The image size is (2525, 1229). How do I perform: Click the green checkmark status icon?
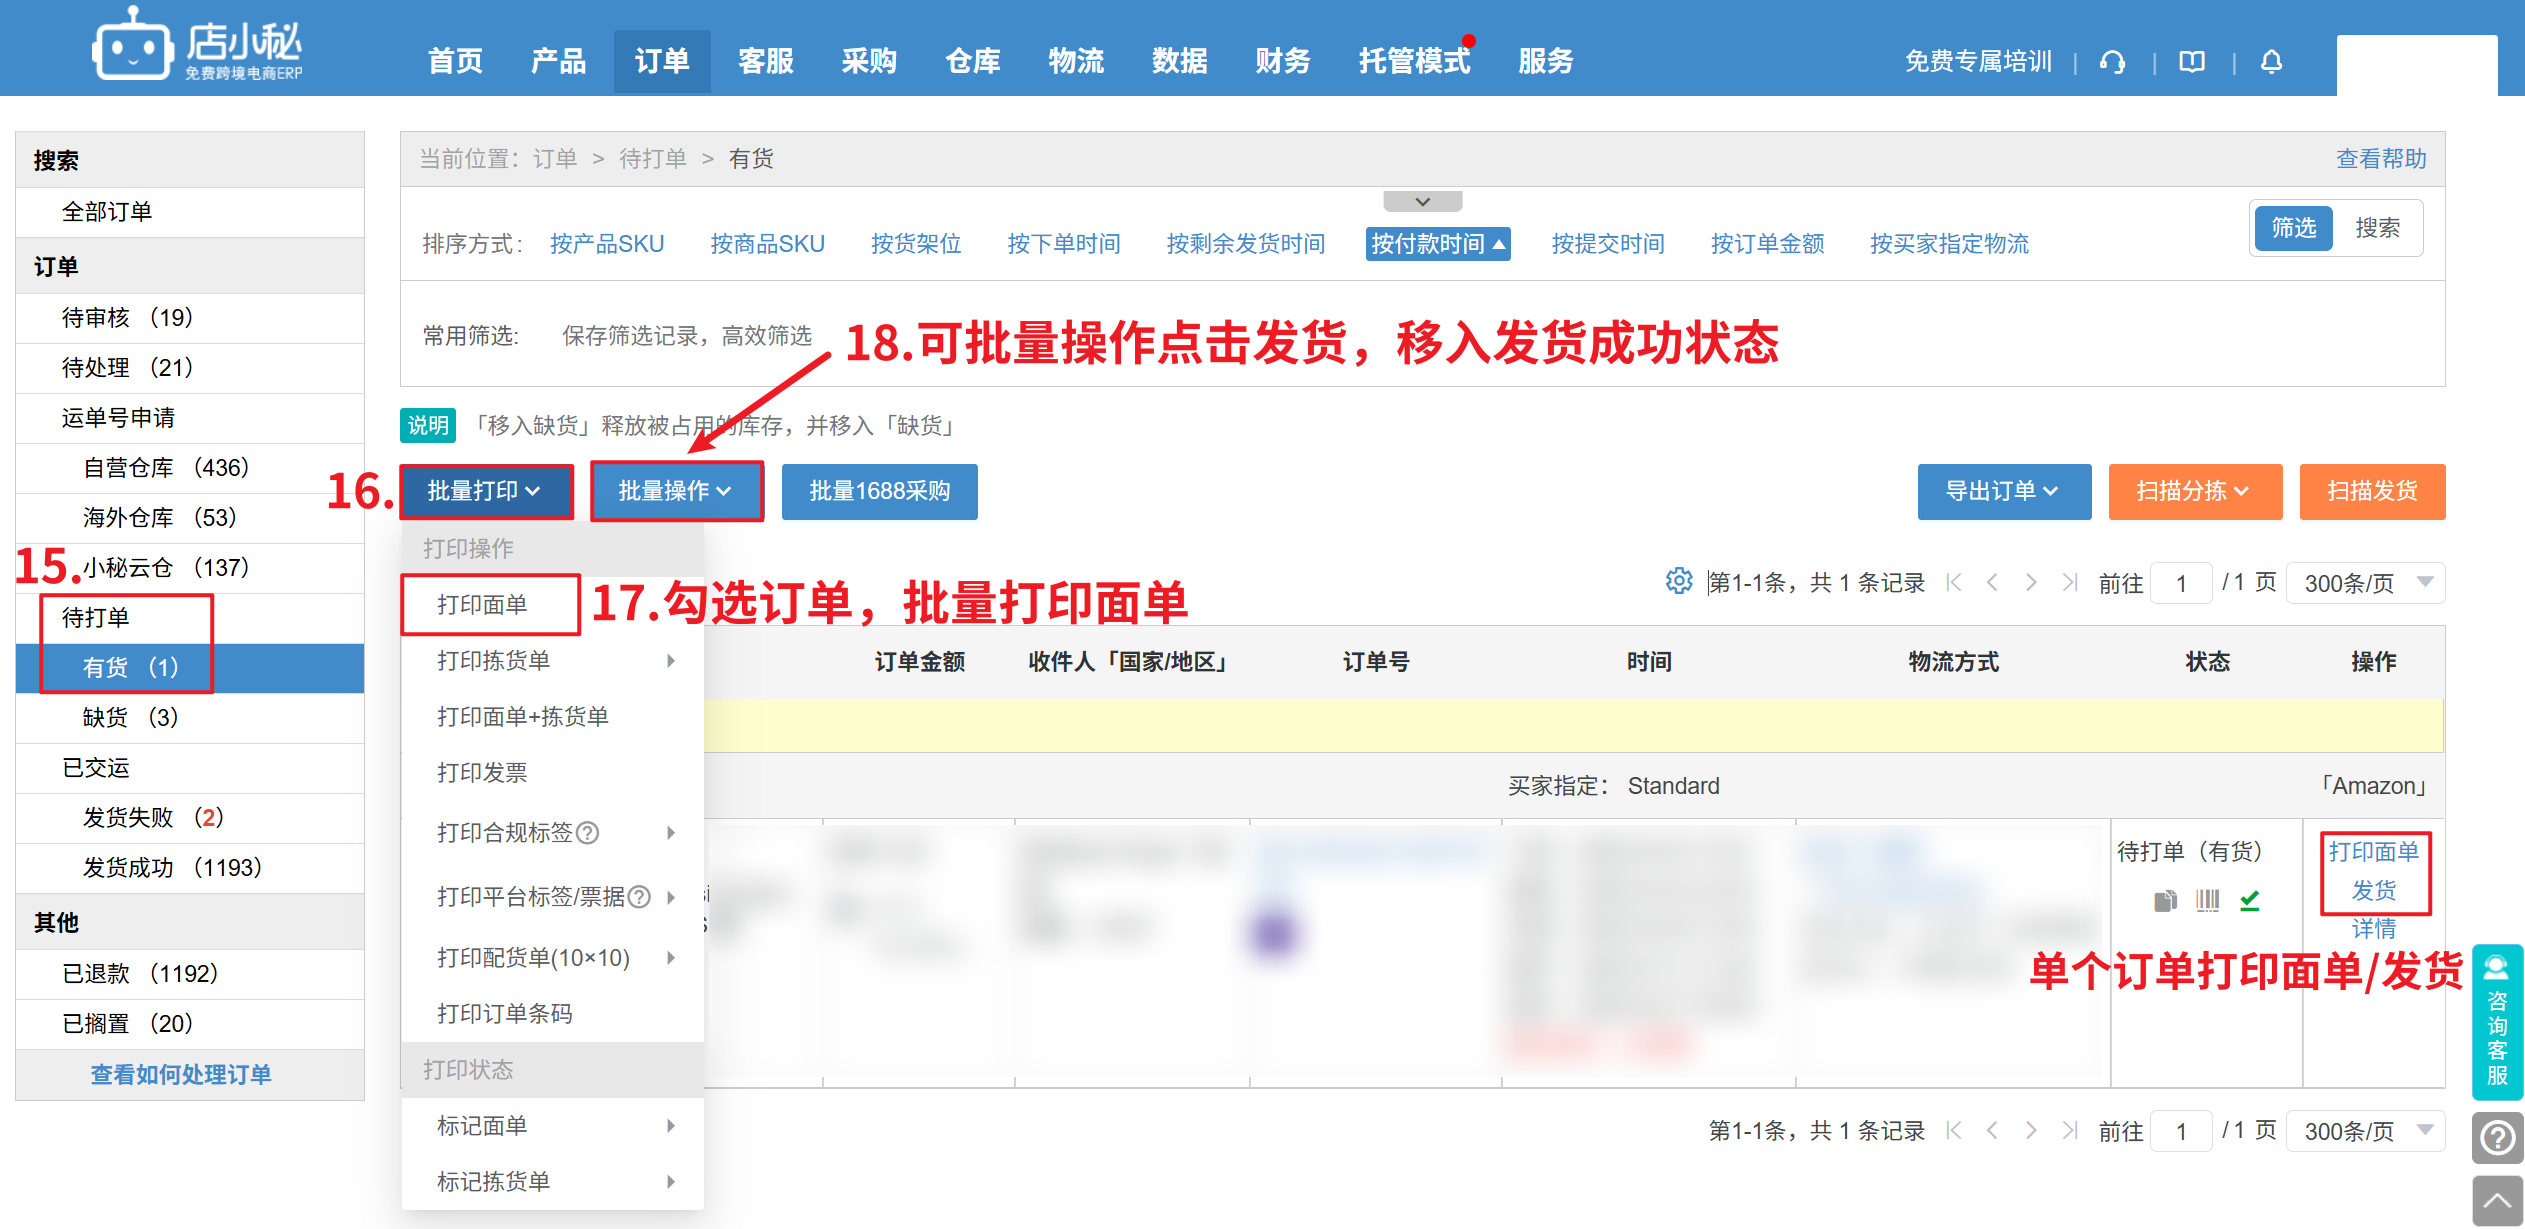click(2250, 901)
